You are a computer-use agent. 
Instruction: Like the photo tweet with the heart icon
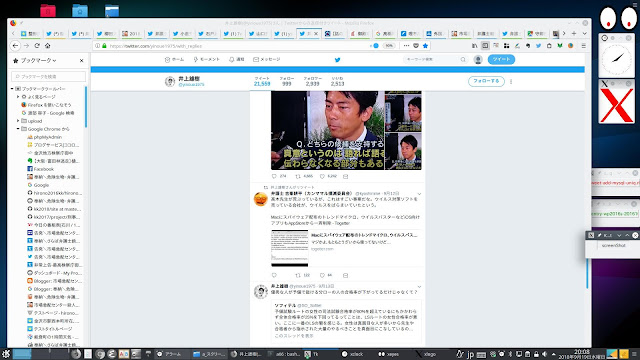click(322, 176)
